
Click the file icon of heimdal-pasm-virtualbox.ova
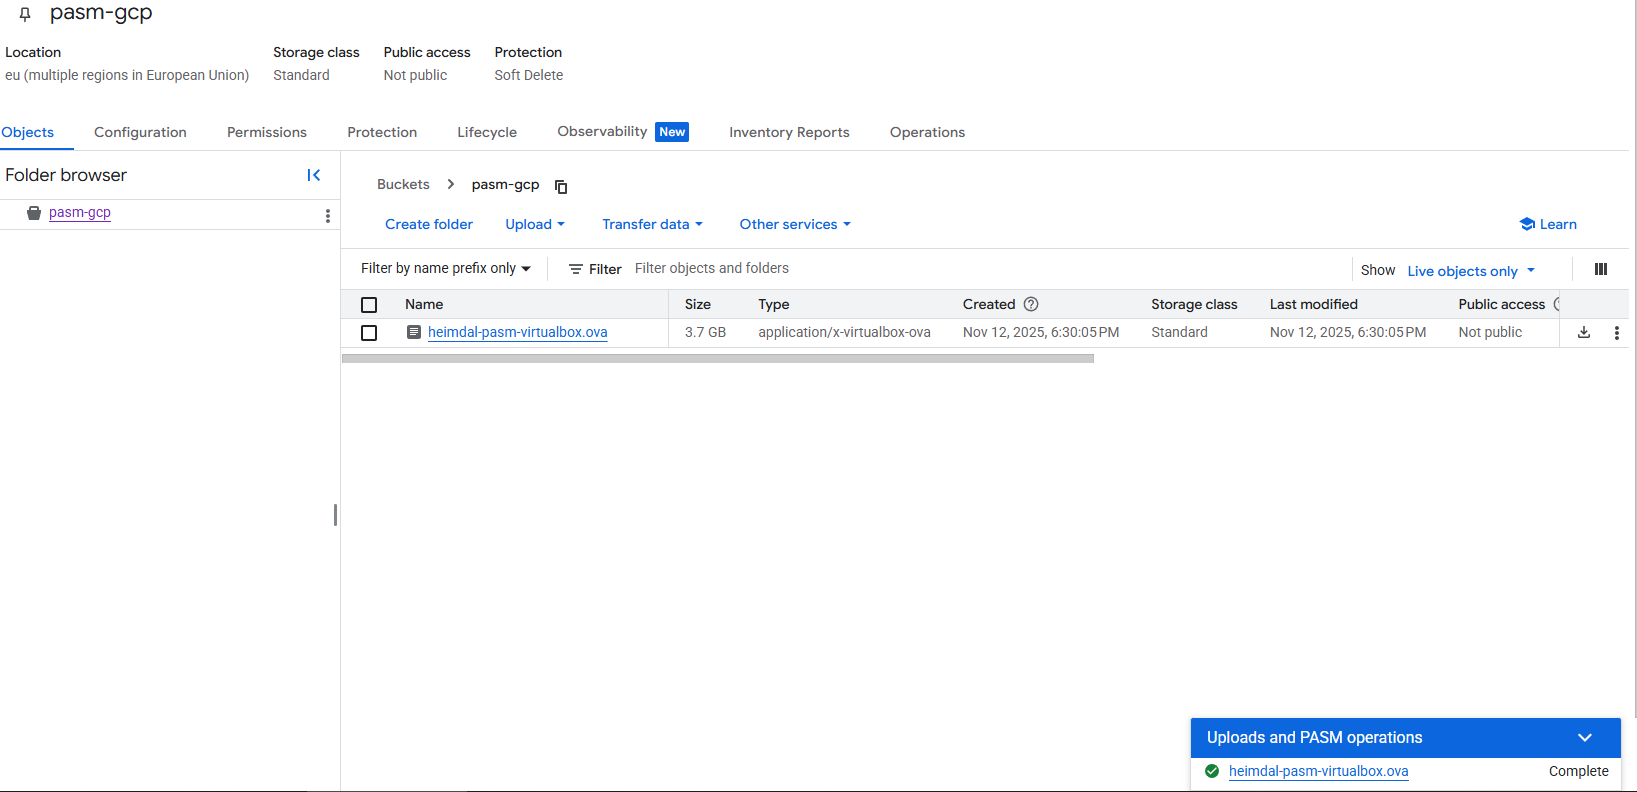click(x=414, y=332)
